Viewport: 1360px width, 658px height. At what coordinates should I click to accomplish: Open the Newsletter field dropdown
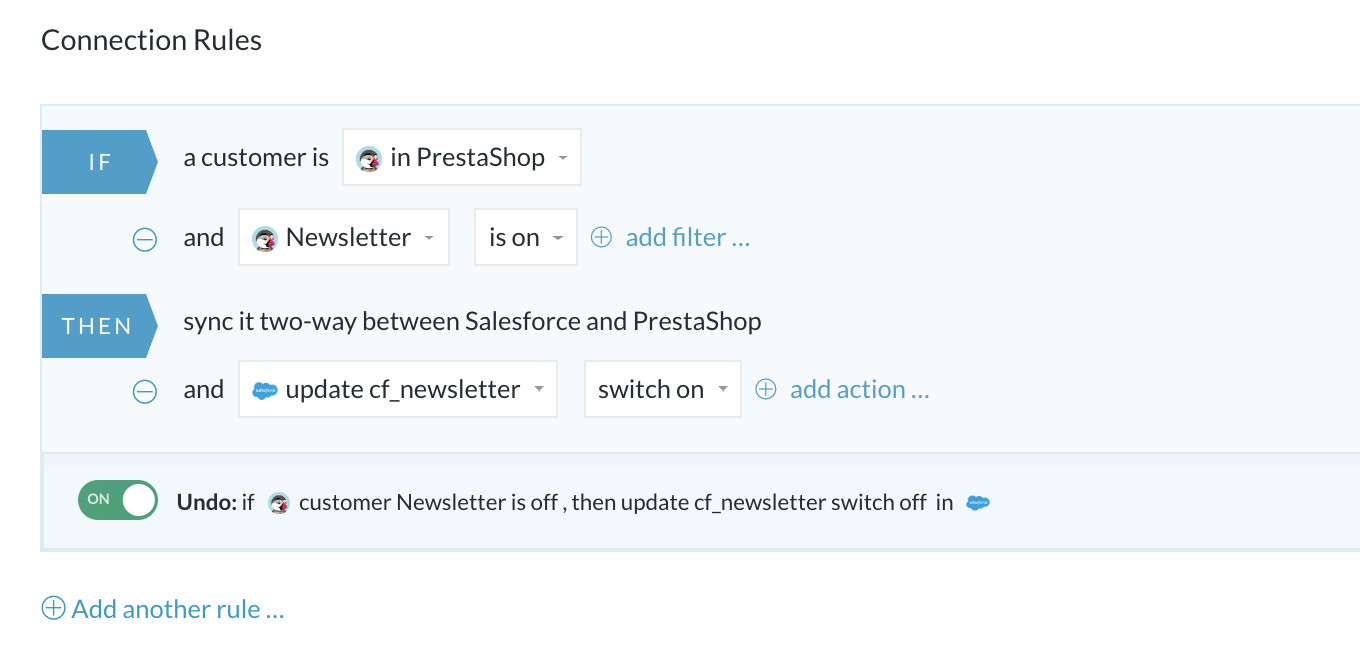pos(344,237)
